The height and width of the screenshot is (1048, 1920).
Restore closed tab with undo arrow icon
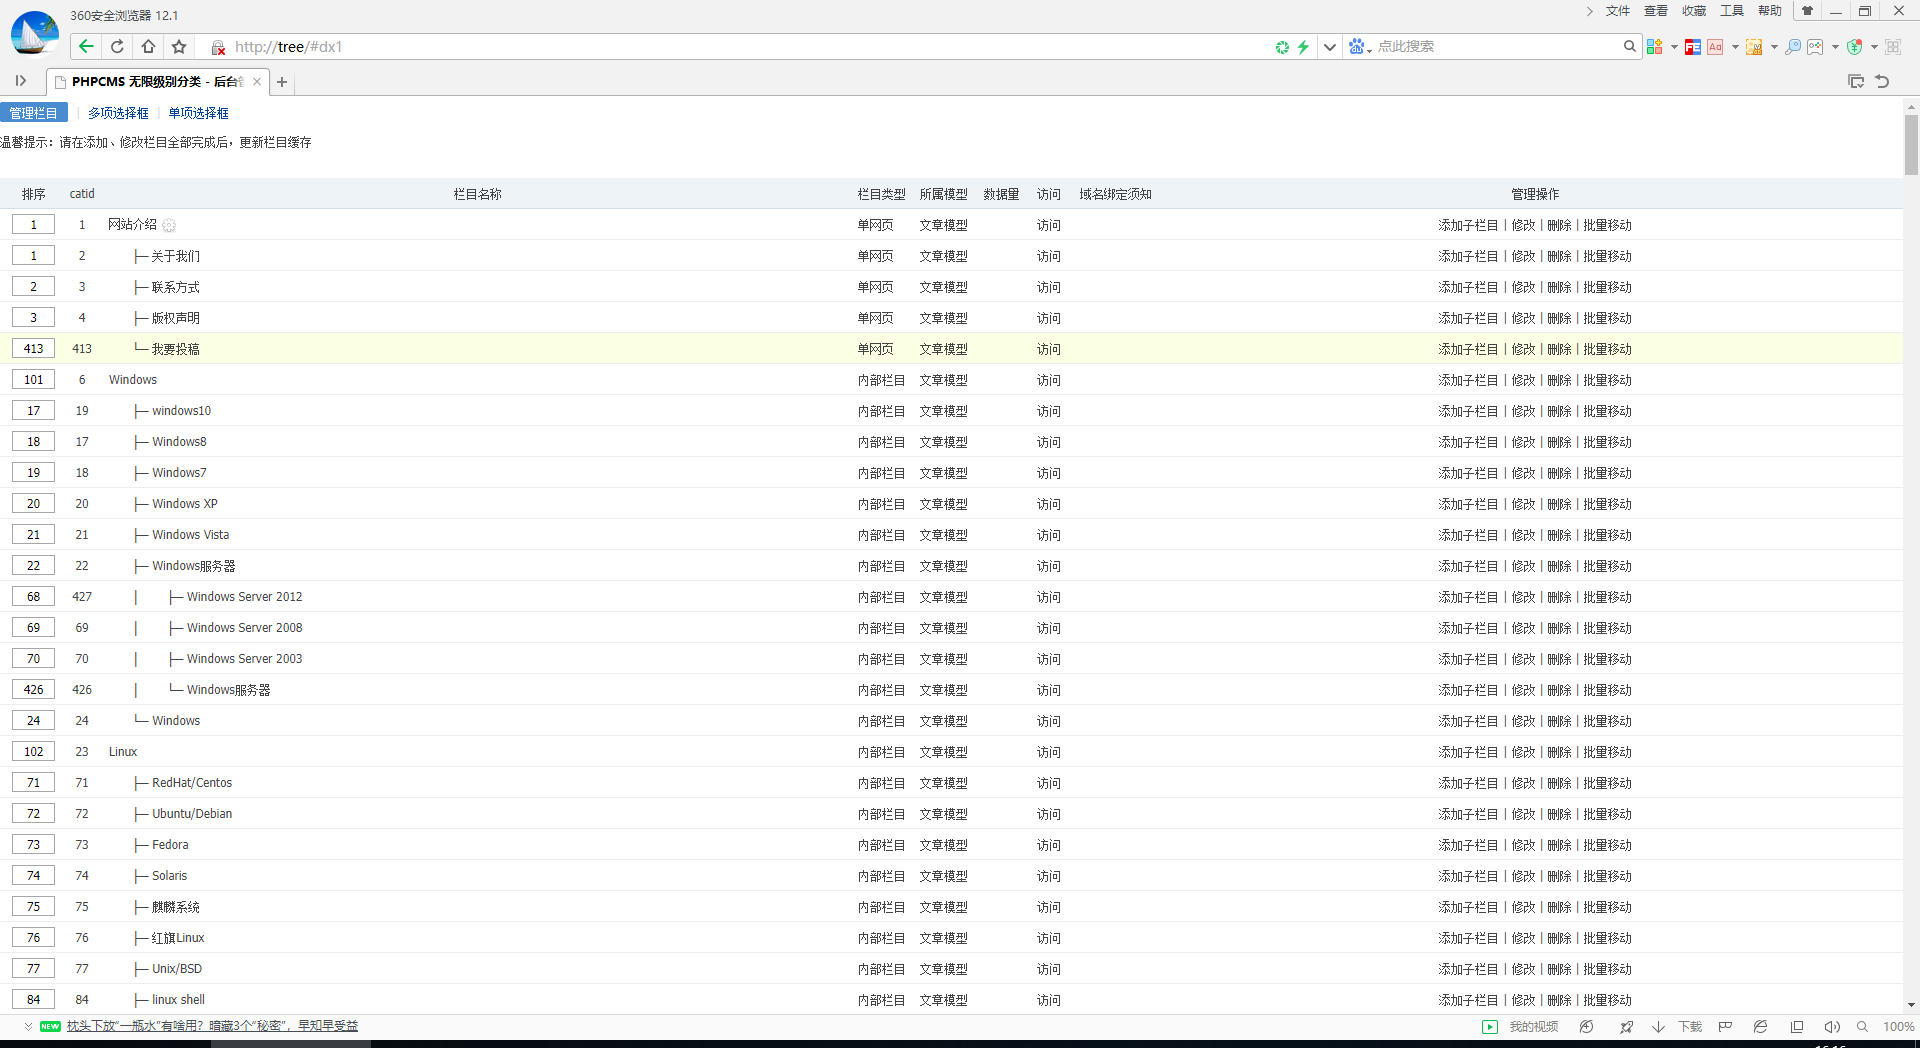(1882, 81)
